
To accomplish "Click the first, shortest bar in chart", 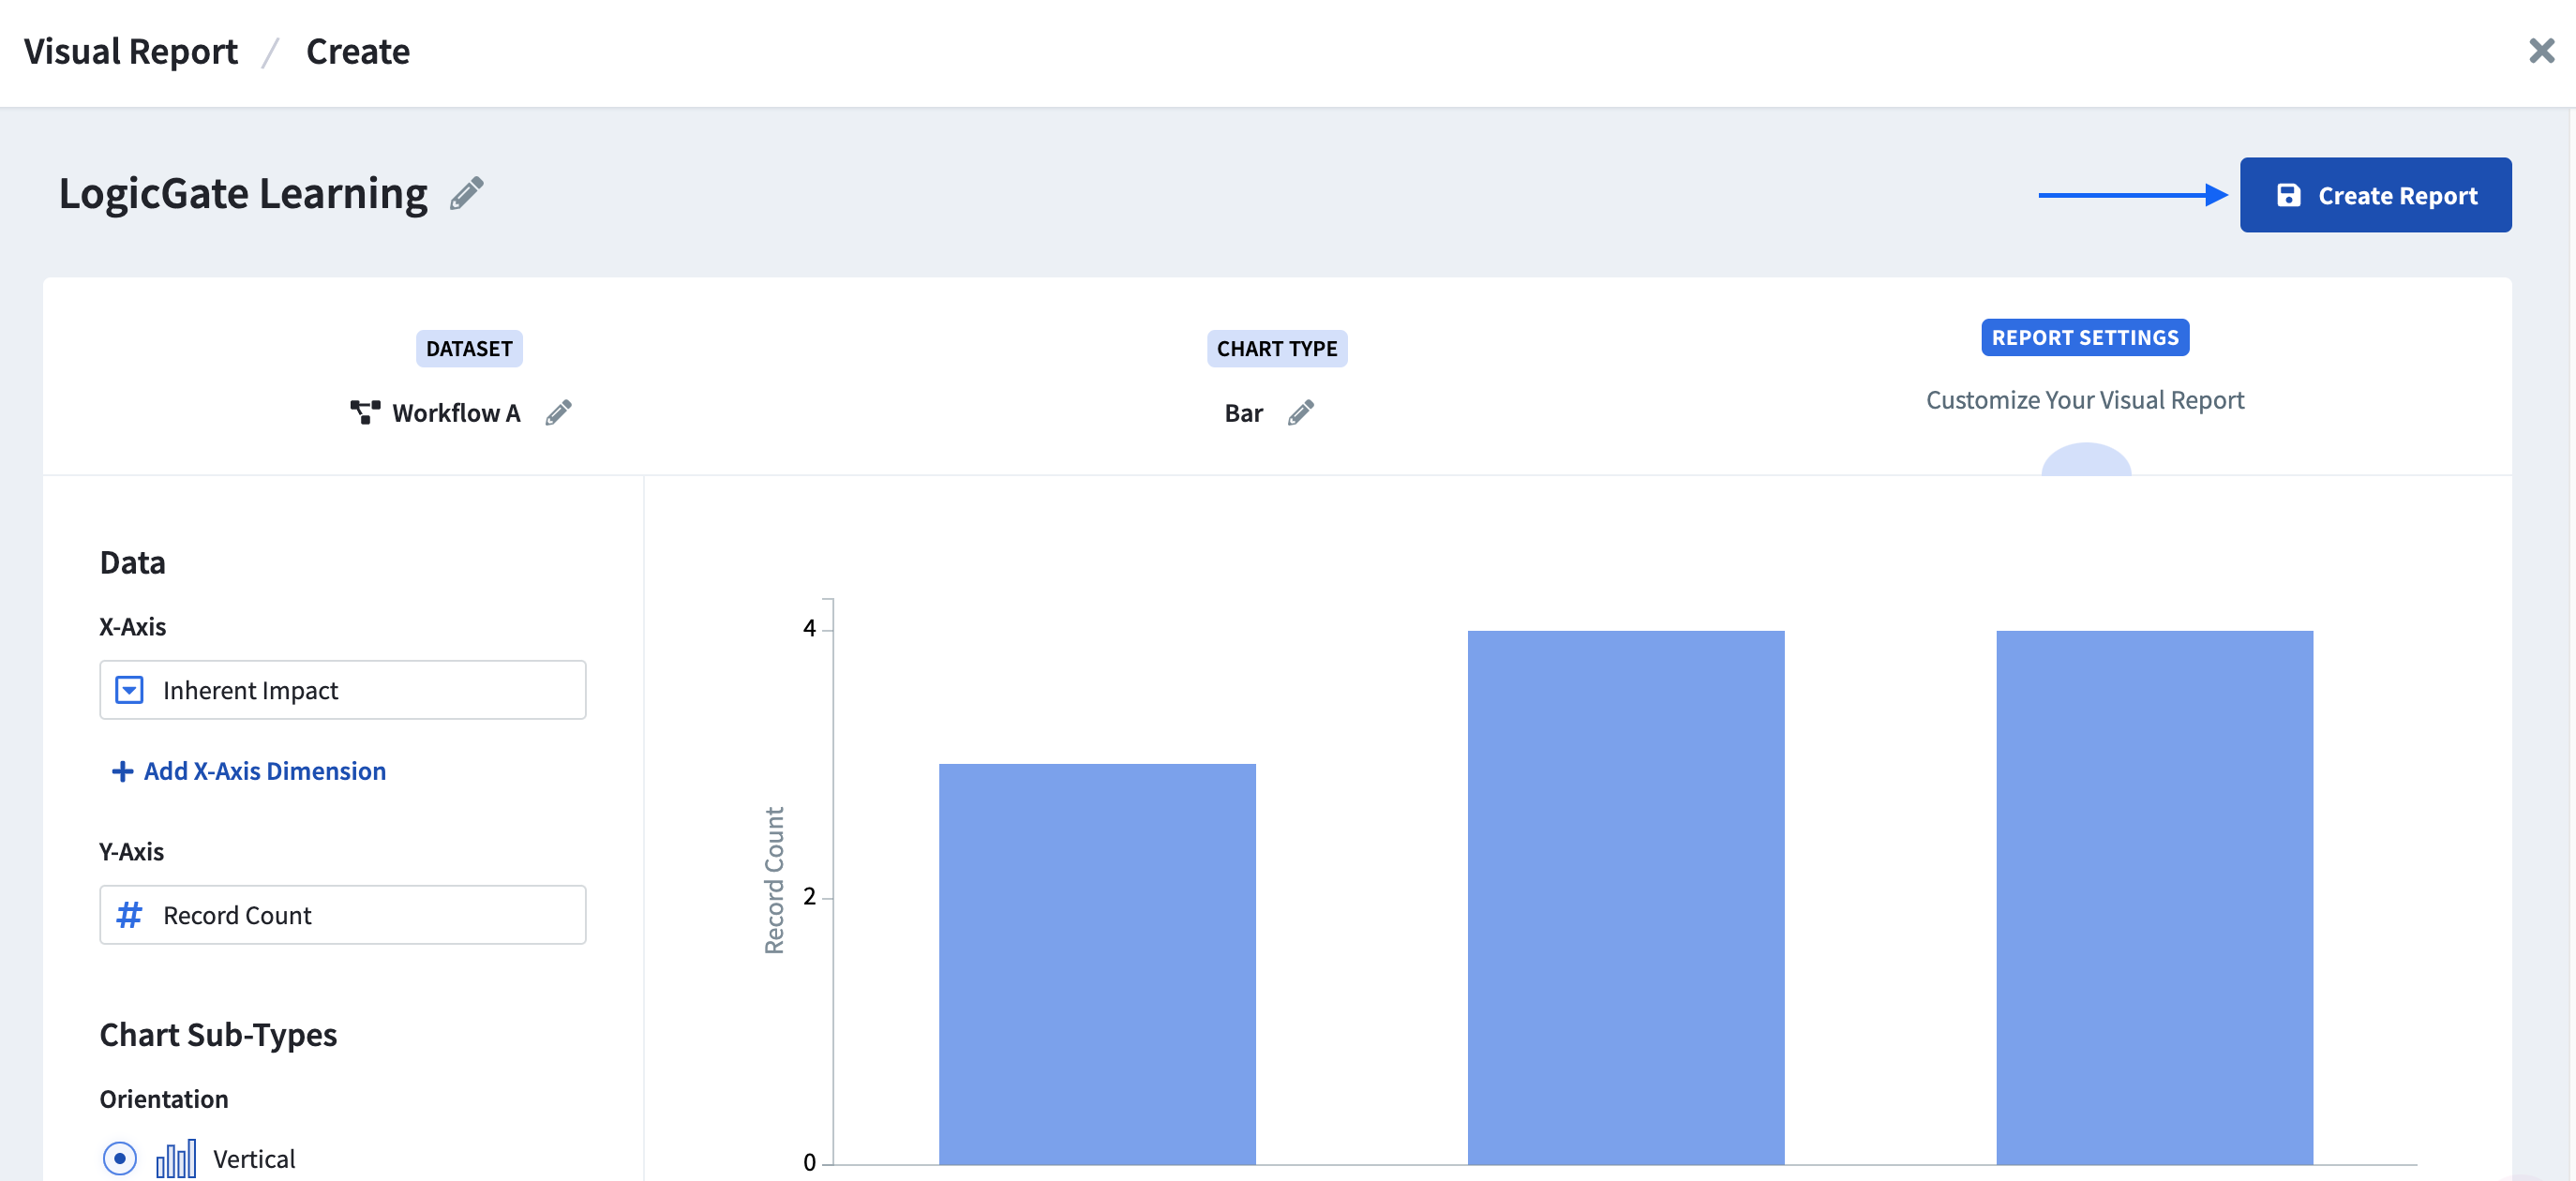I will (1096, 962).
